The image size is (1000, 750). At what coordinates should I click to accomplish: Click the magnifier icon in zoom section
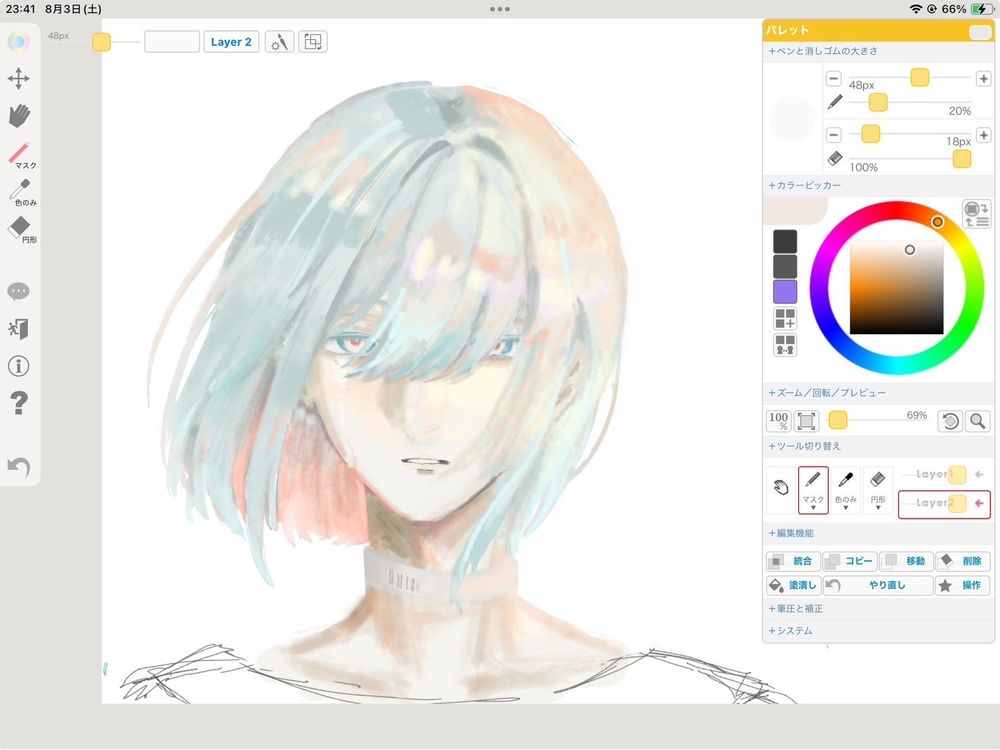tap(977, 421)
